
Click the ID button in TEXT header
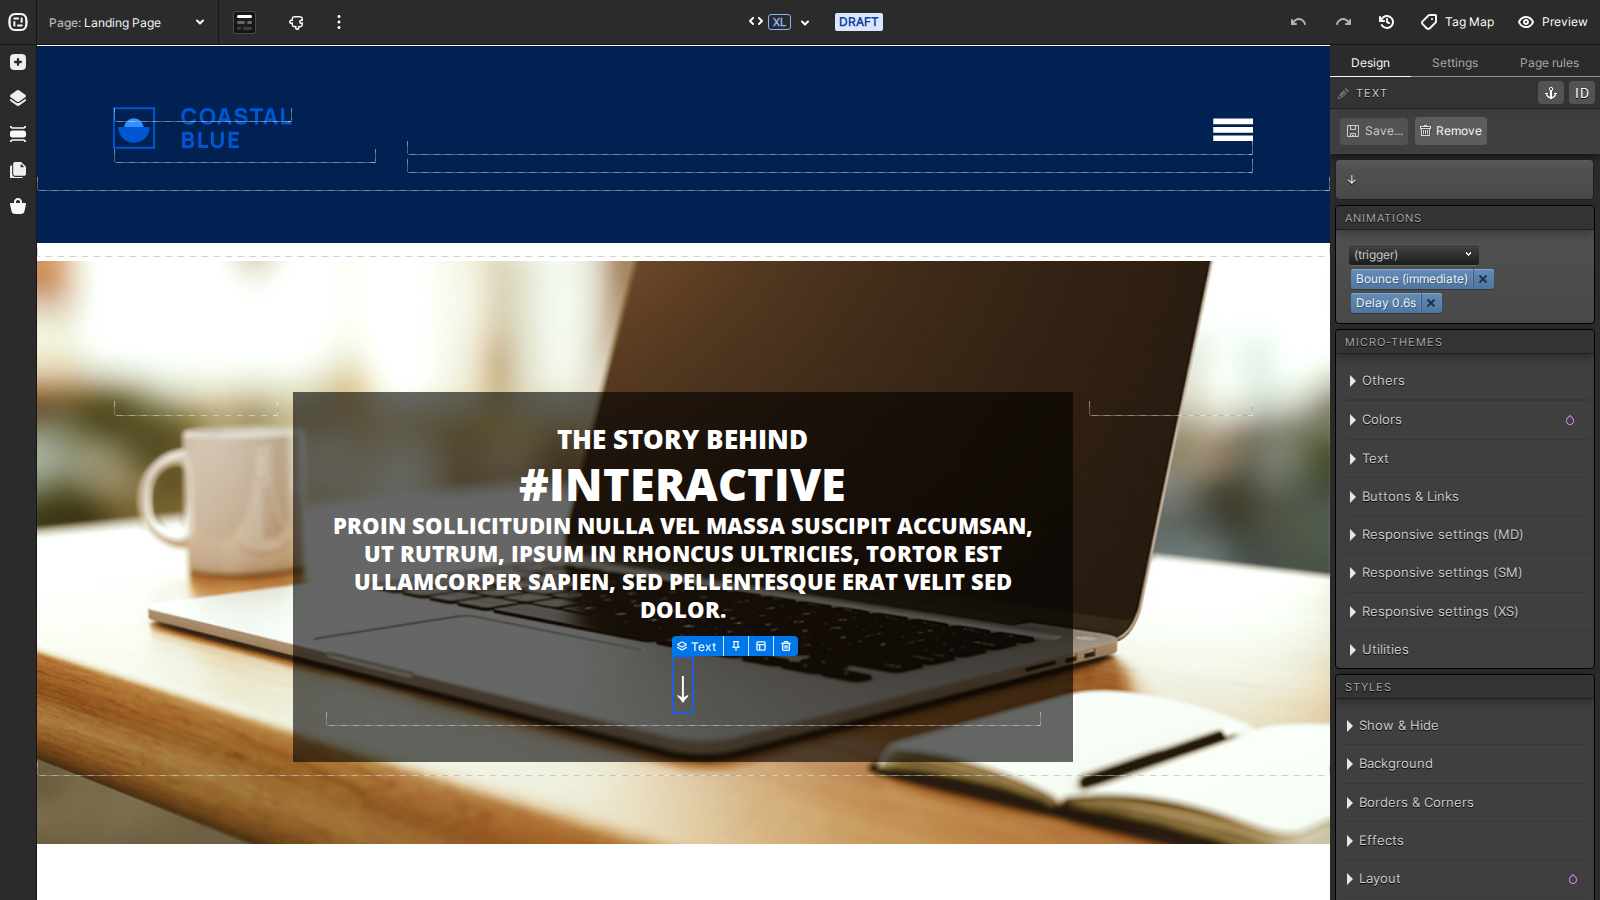click(1582, 93)
